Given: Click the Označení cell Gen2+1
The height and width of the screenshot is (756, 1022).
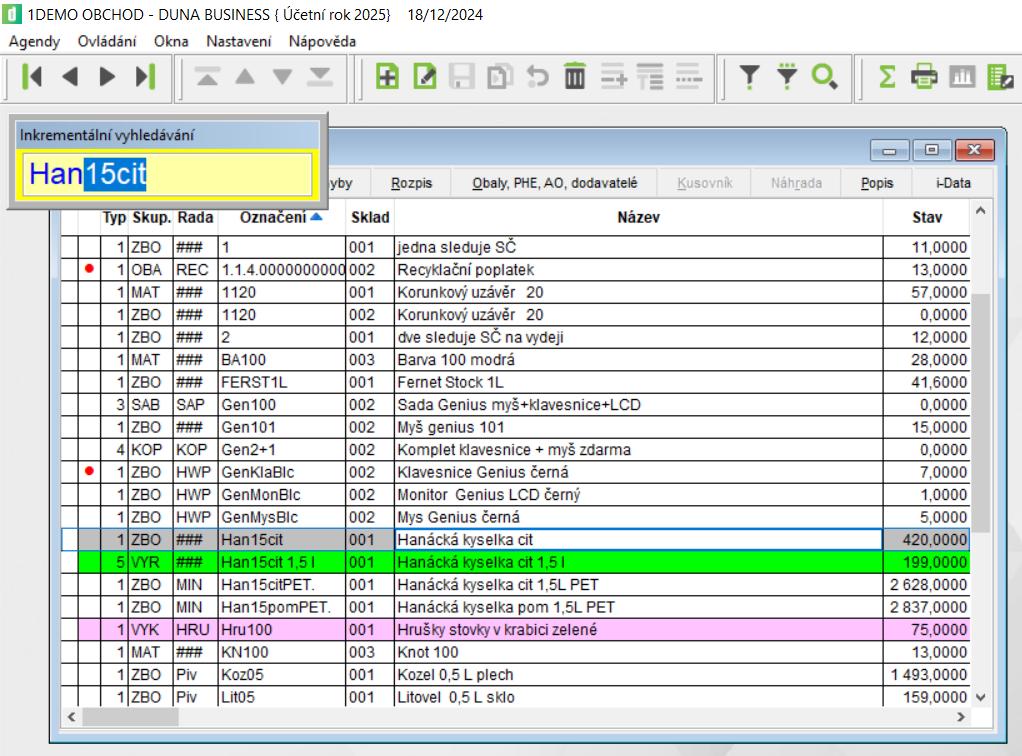Looking at the screenshot, I should click(x=282, y=450).
